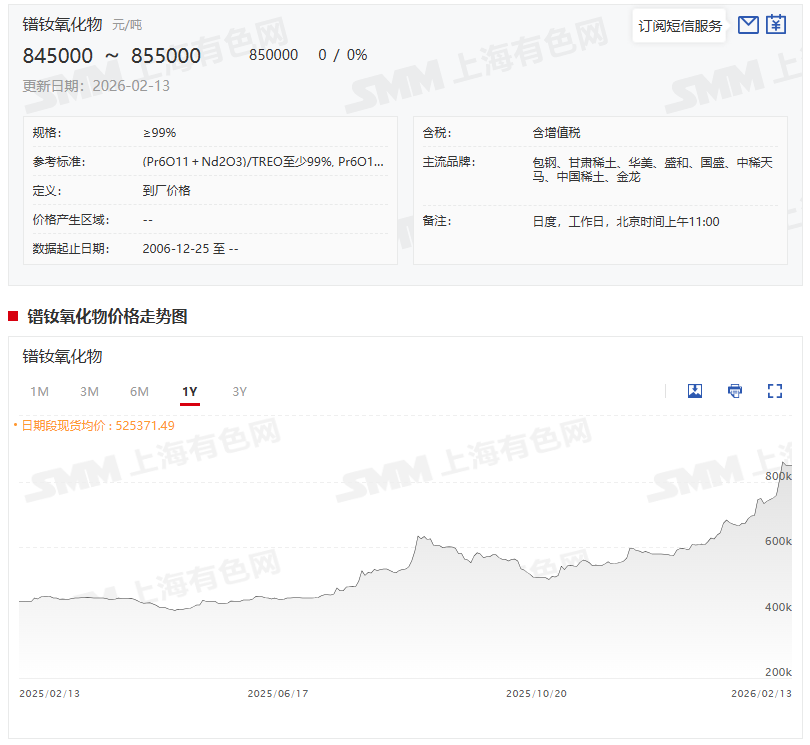Screen dimensions: 810x745
Task: Toggle the 日期段现货均价 legend line
Action: click(x=96, y=425)
